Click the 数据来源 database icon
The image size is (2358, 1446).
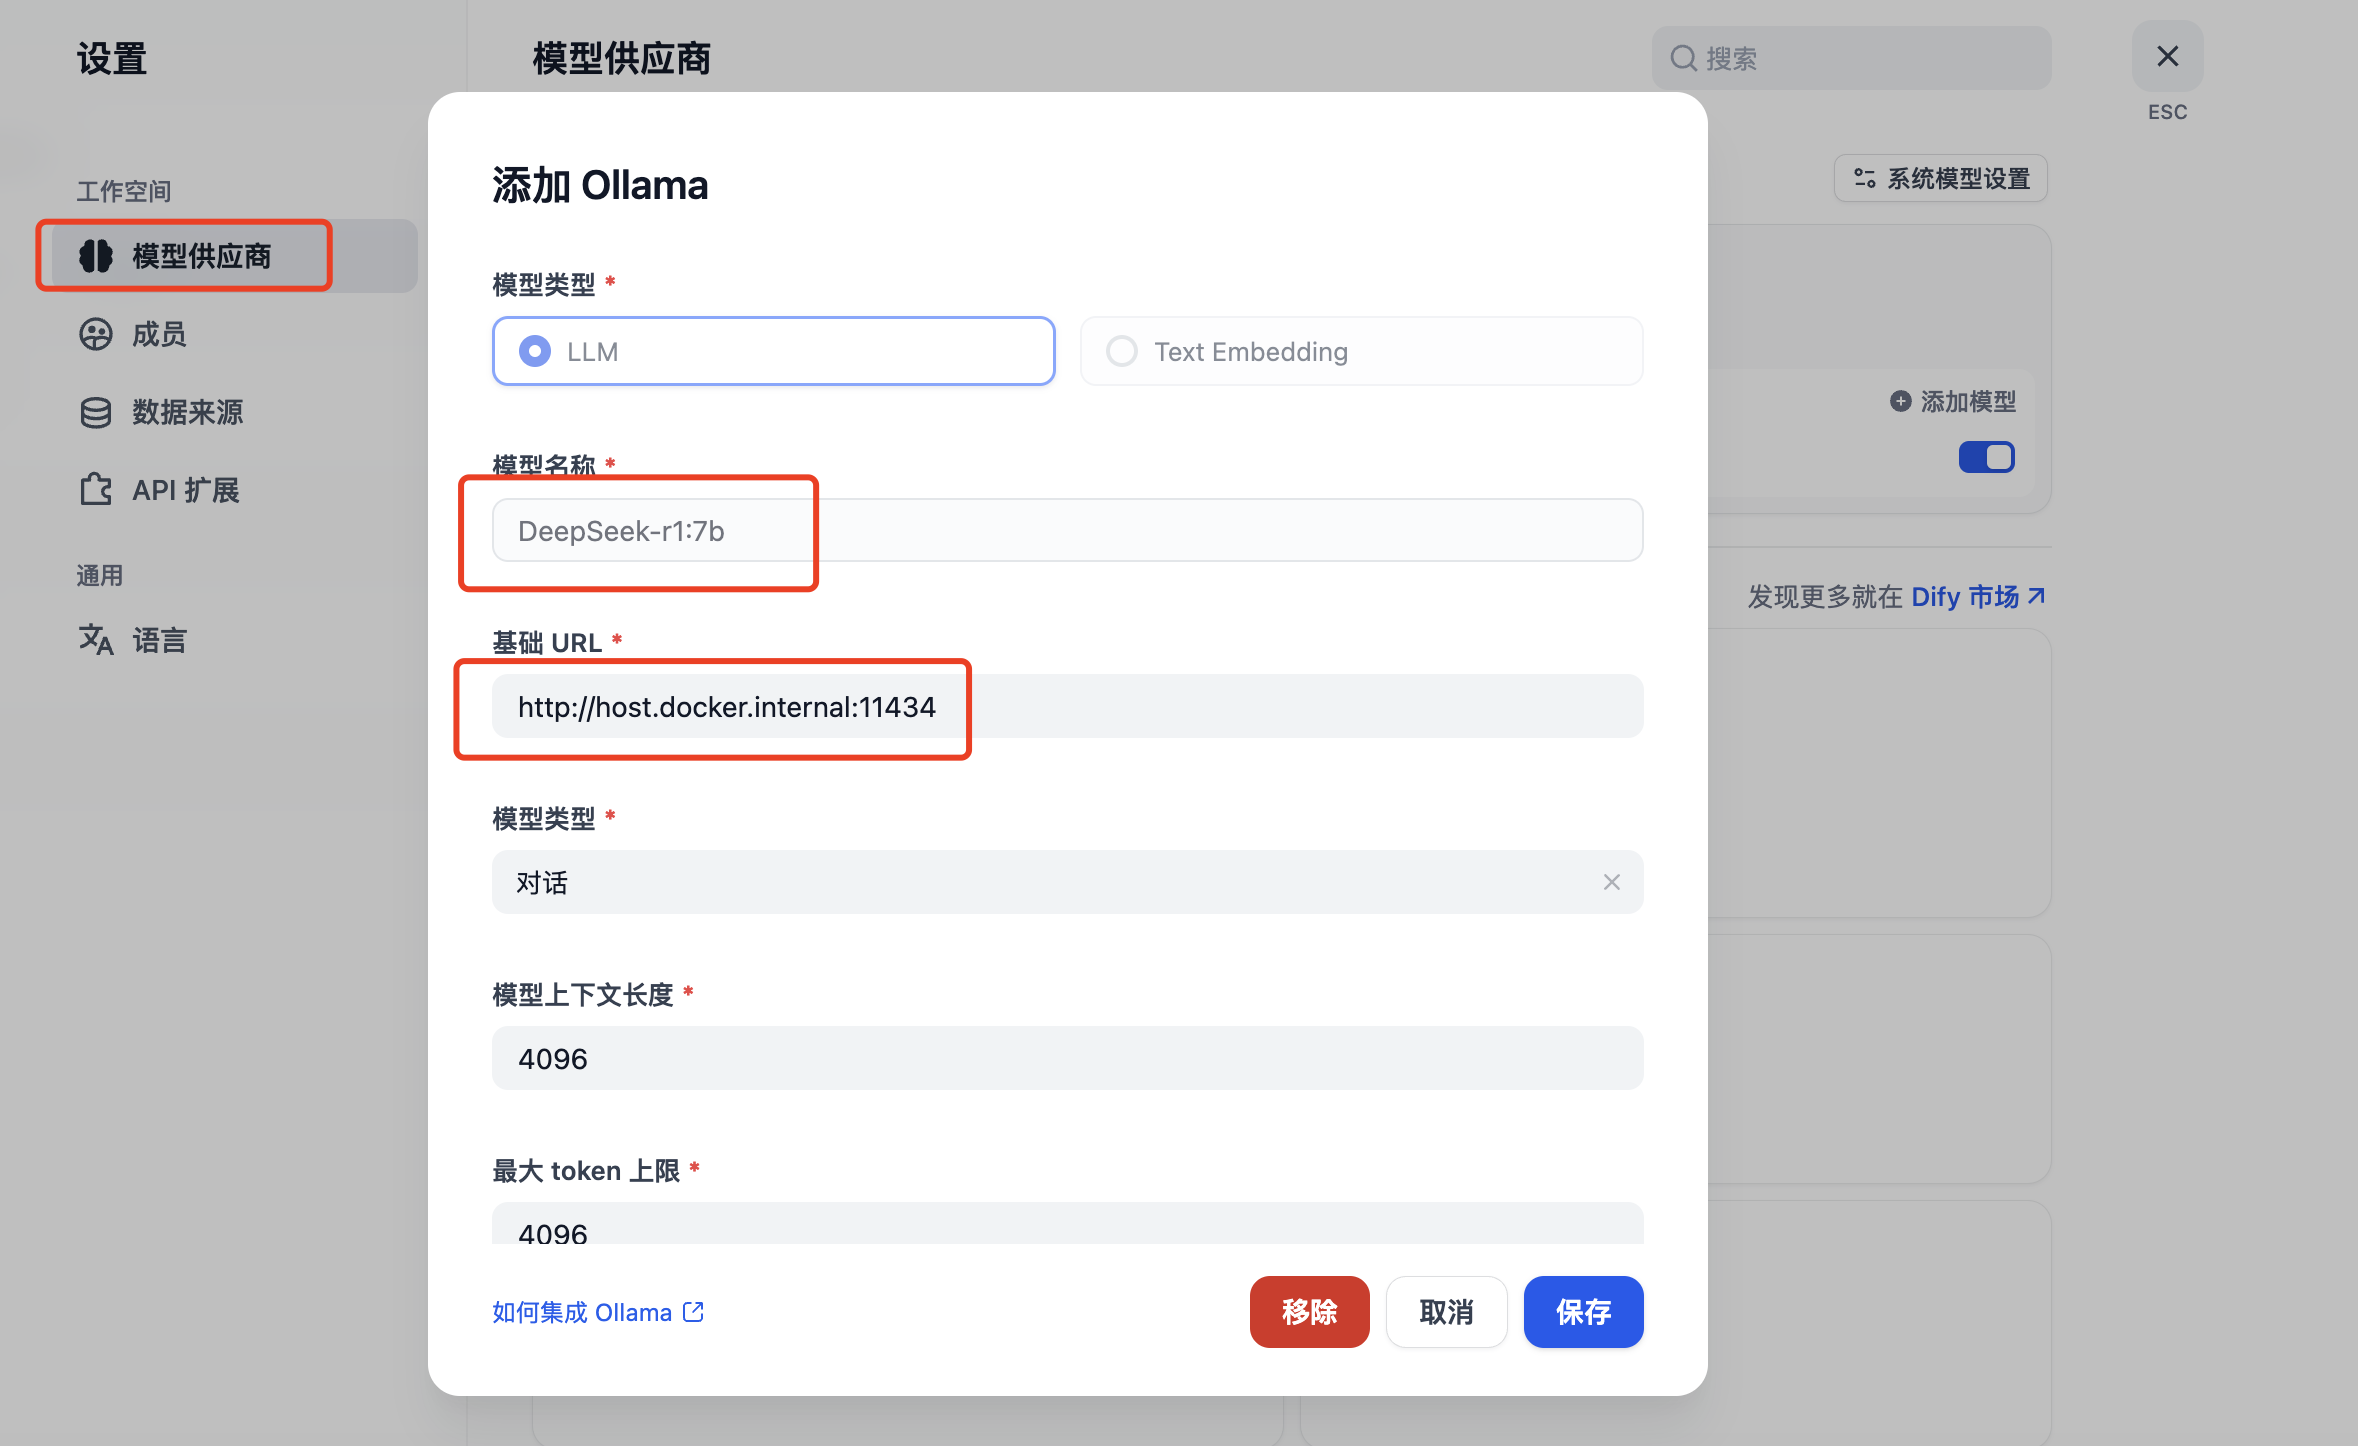click(96, 412)
